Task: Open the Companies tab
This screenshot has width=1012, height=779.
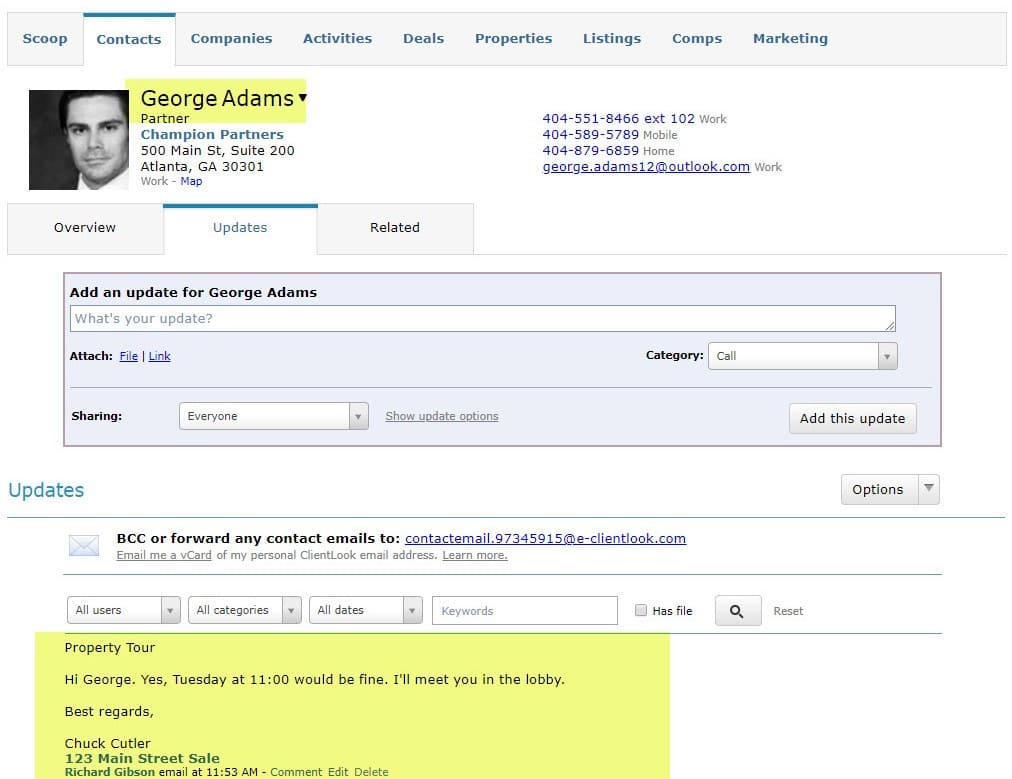Action: (231, 38)
